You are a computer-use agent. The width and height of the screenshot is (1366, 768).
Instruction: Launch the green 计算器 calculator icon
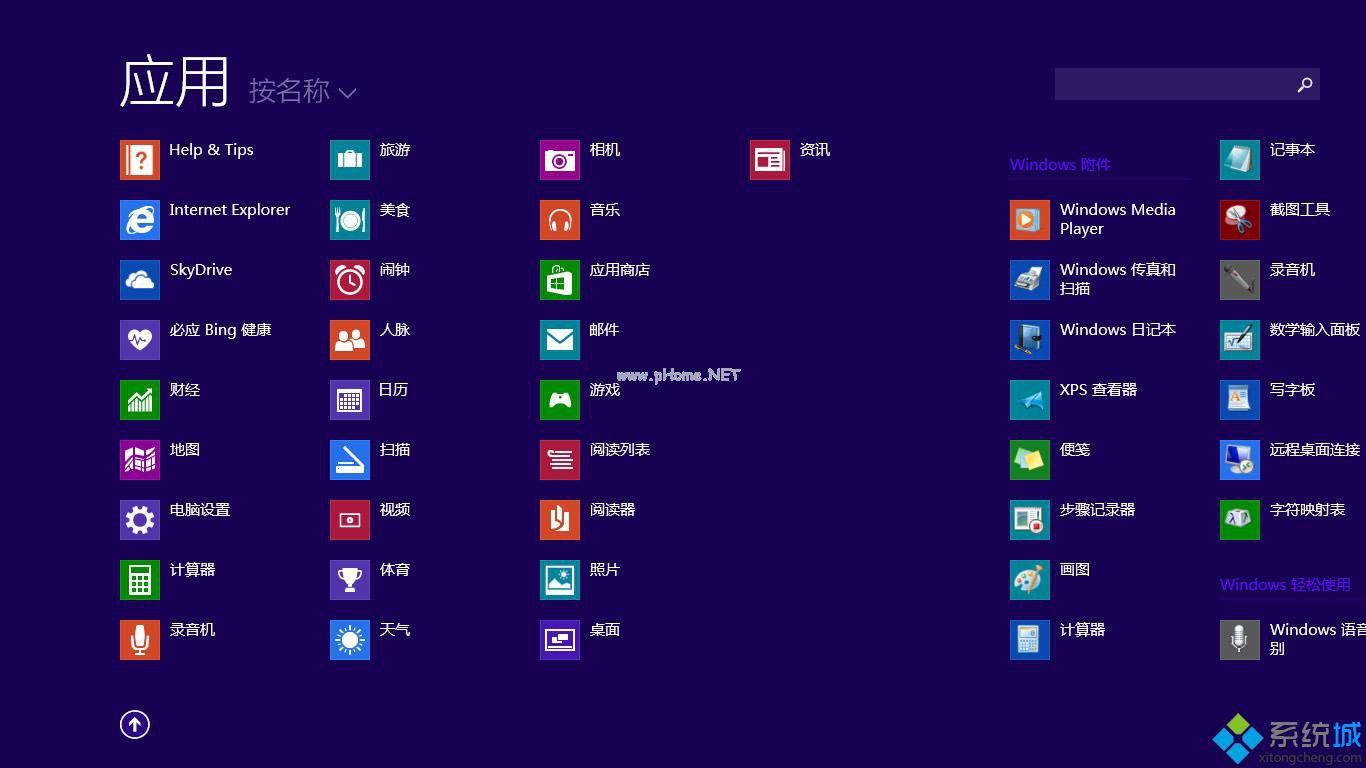point(140,580)
